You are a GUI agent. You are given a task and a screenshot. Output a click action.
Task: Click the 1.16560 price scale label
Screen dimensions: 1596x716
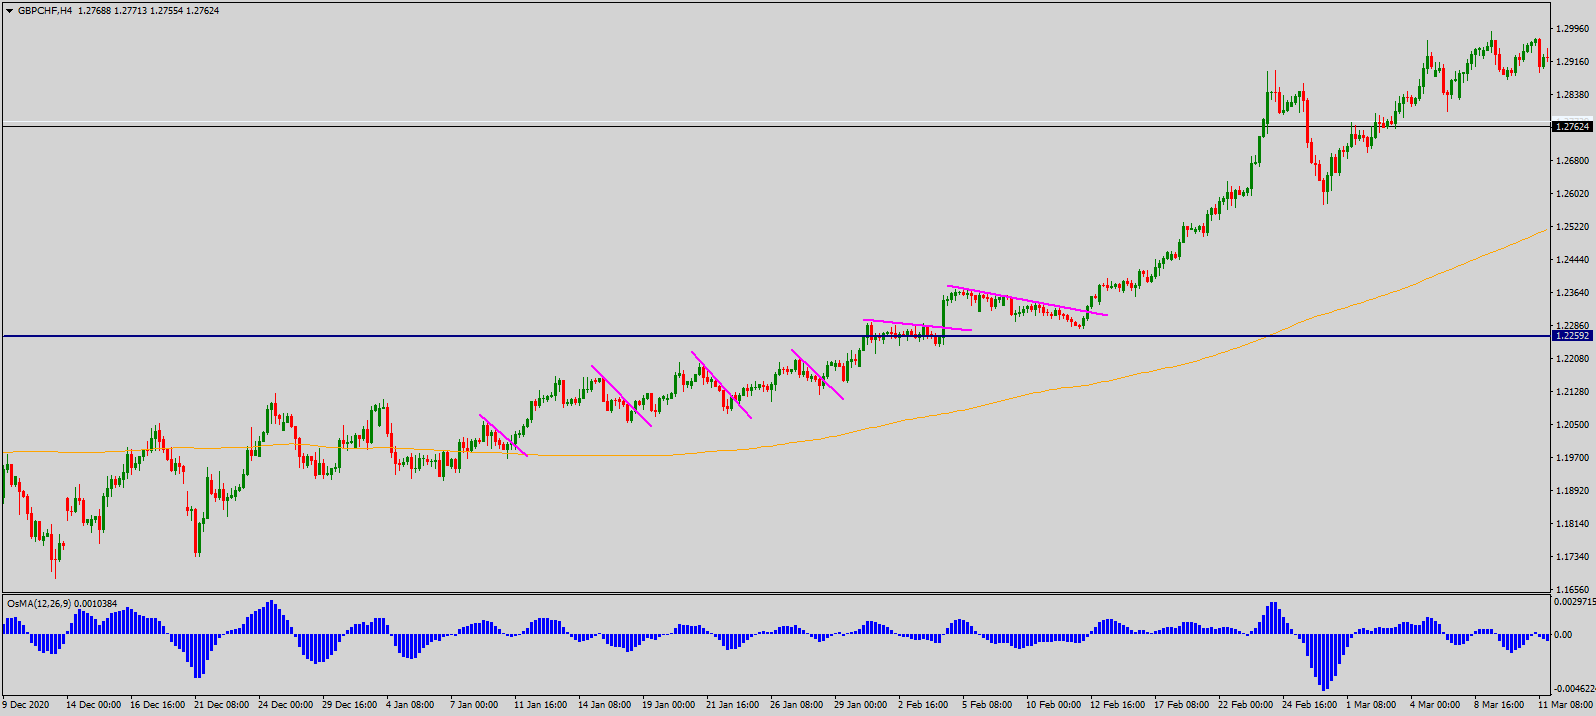tap(1573, 590)
